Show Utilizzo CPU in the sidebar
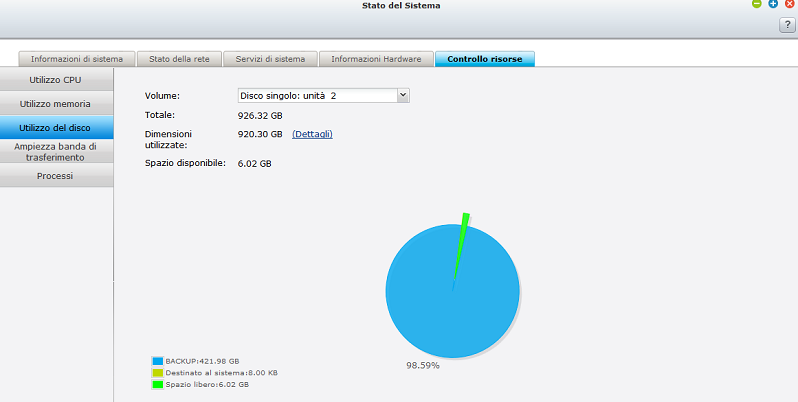Screen dimensions: 798x402 [x=56, y=80]
